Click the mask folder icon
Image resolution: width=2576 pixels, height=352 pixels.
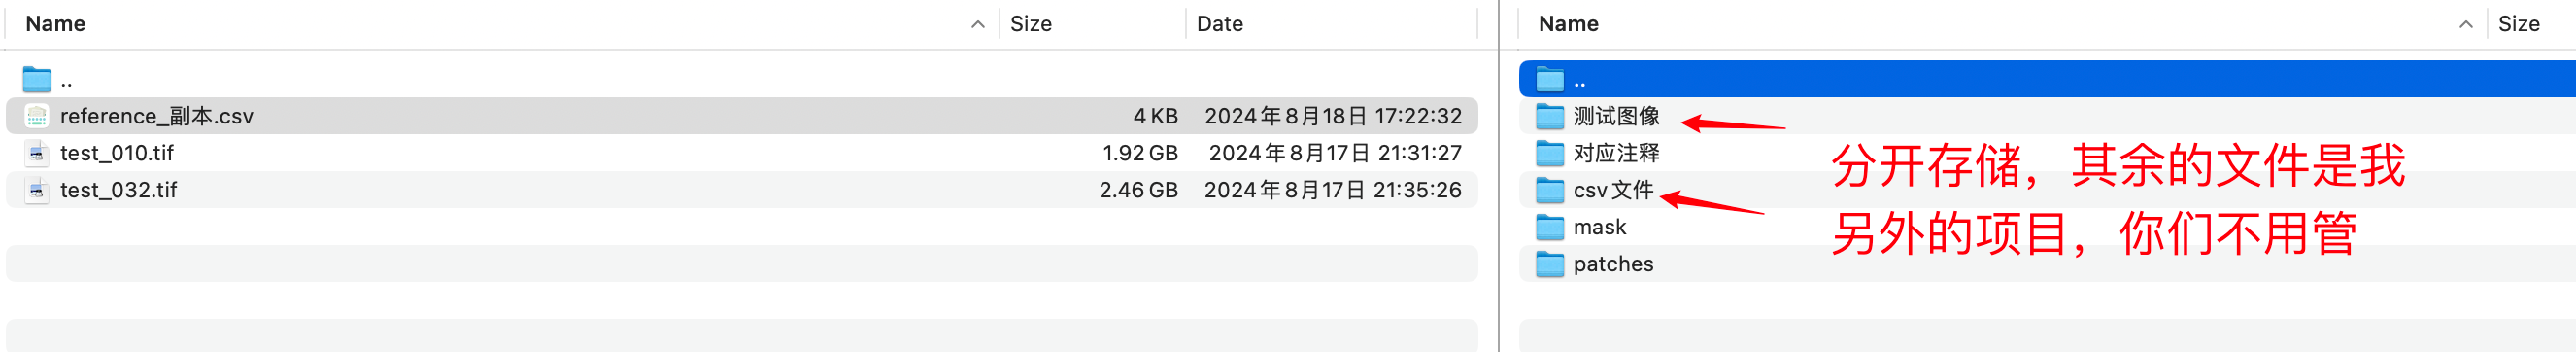pos(1550,227)
